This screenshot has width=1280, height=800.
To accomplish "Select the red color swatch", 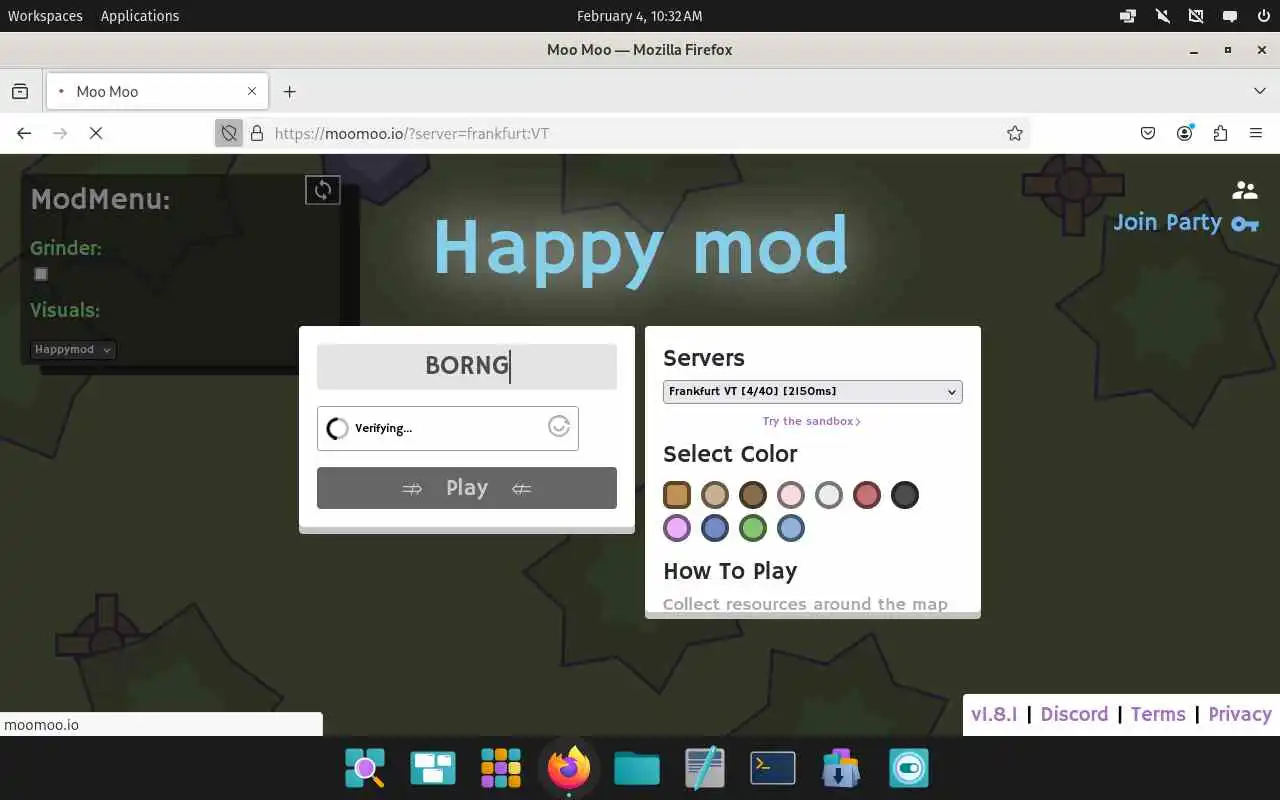I will pyautogui.click(x=867, y=495).
